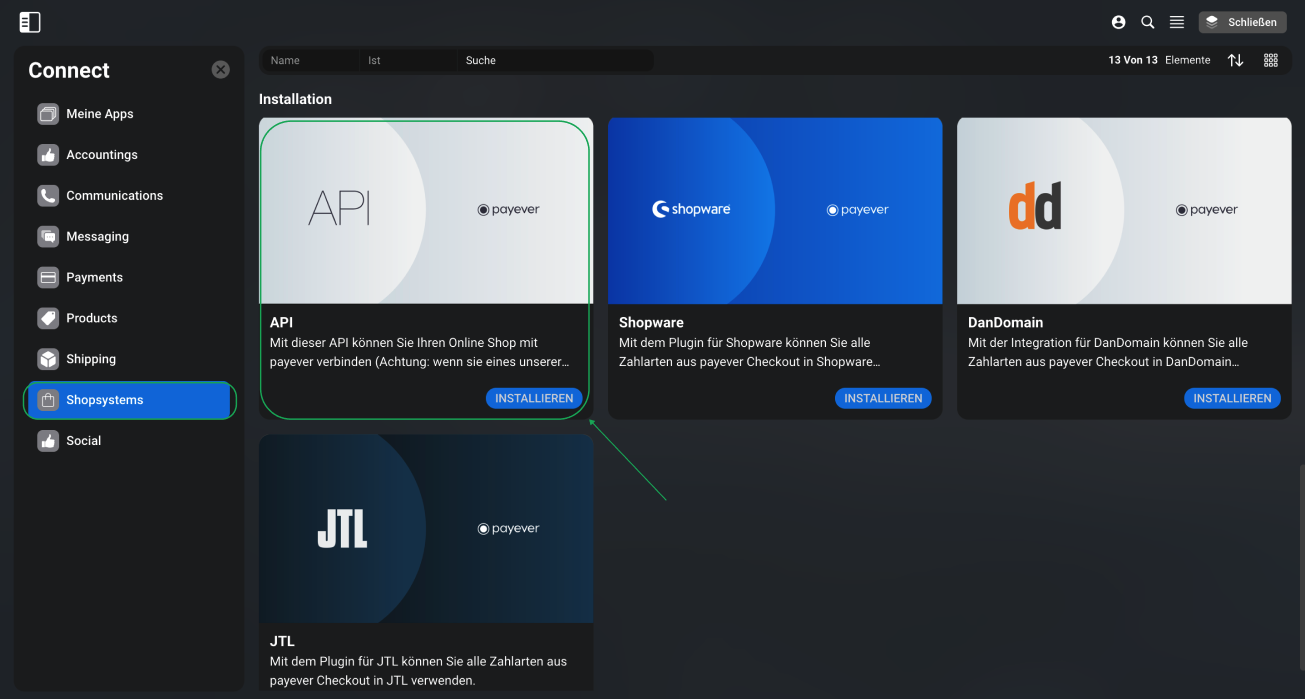Select the Payments category
This screenshot has height=699, width=1305.
coord(130,277)
